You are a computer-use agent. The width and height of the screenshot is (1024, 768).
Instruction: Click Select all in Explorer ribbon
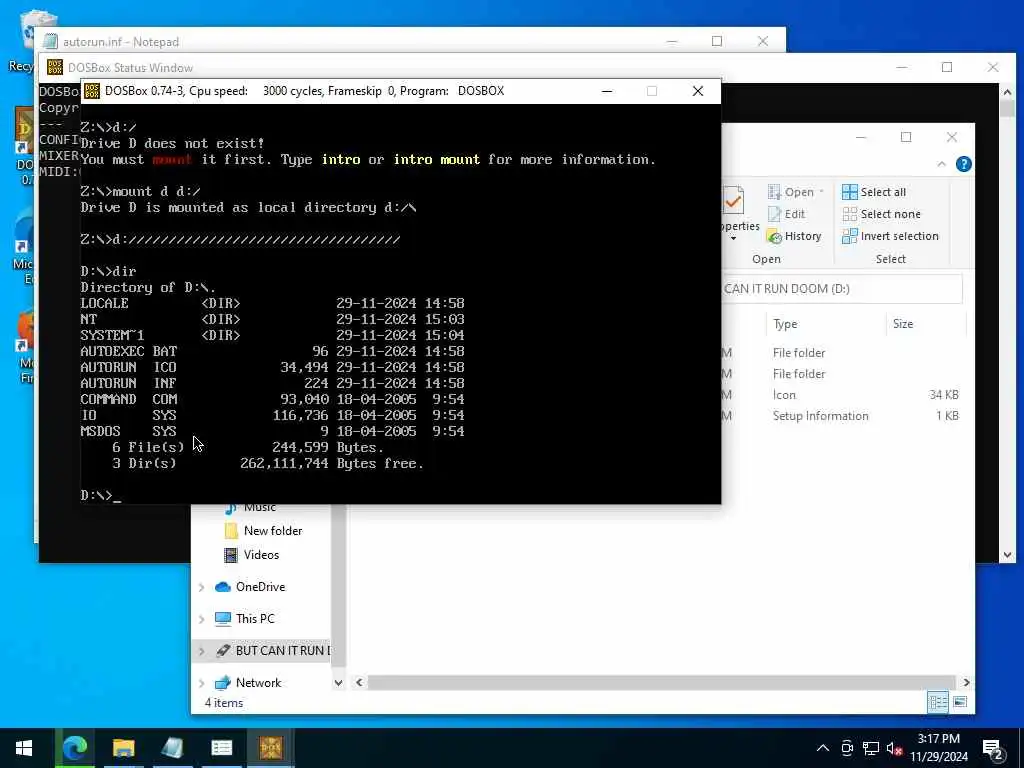pyautogui.click(x=874, y=191)
